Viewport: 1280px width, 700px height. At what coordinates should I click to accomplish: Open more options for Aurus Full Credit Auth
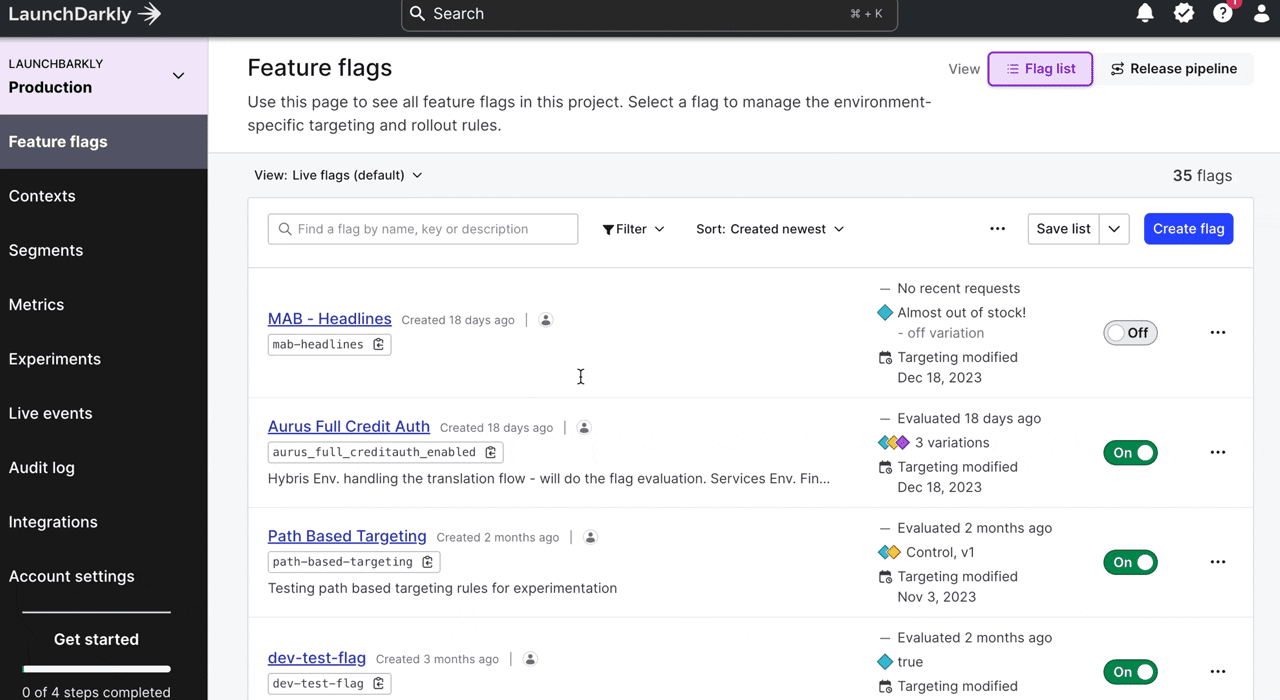(1217, 452)
